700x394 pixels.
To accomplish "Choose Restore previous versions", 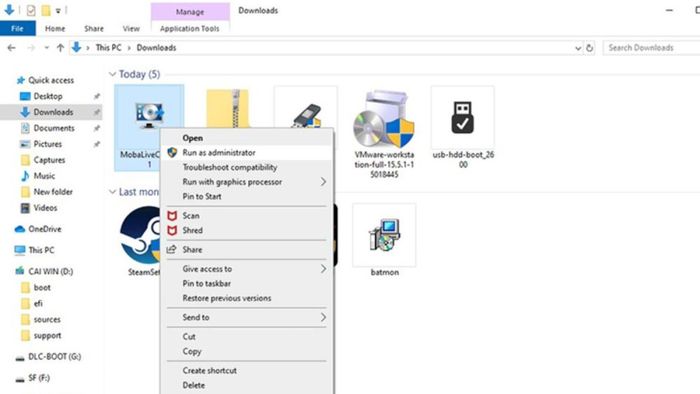I will (247, 298).
